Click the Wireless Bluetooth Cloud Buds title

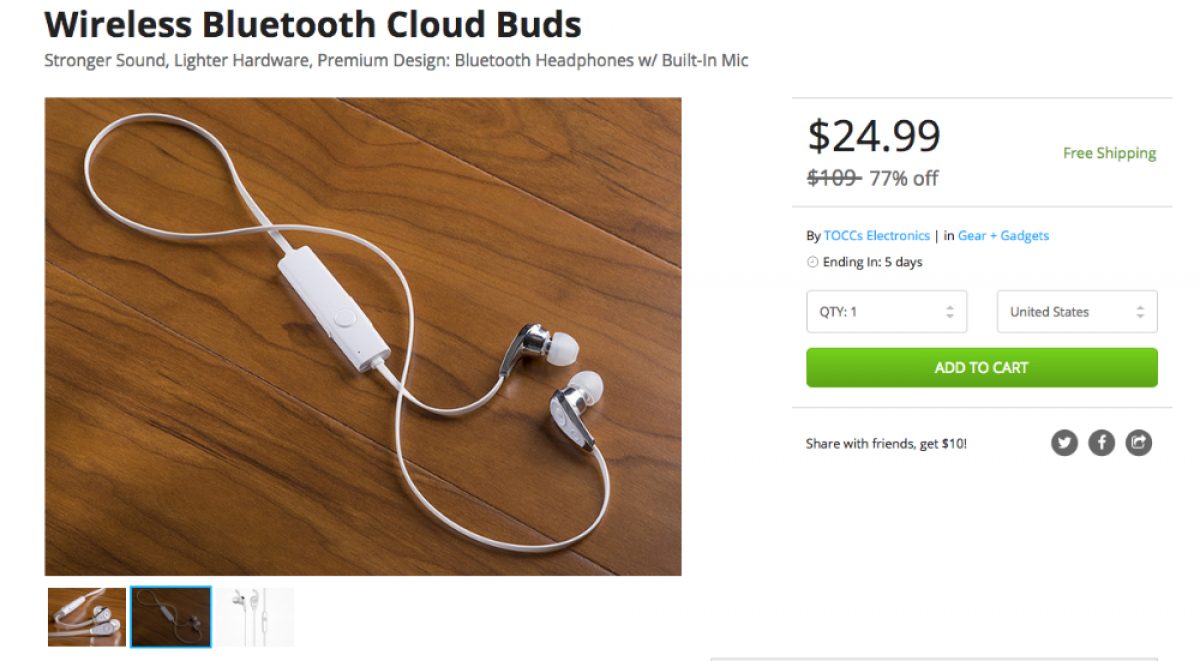pyautogui.click(x=313, y=23)
